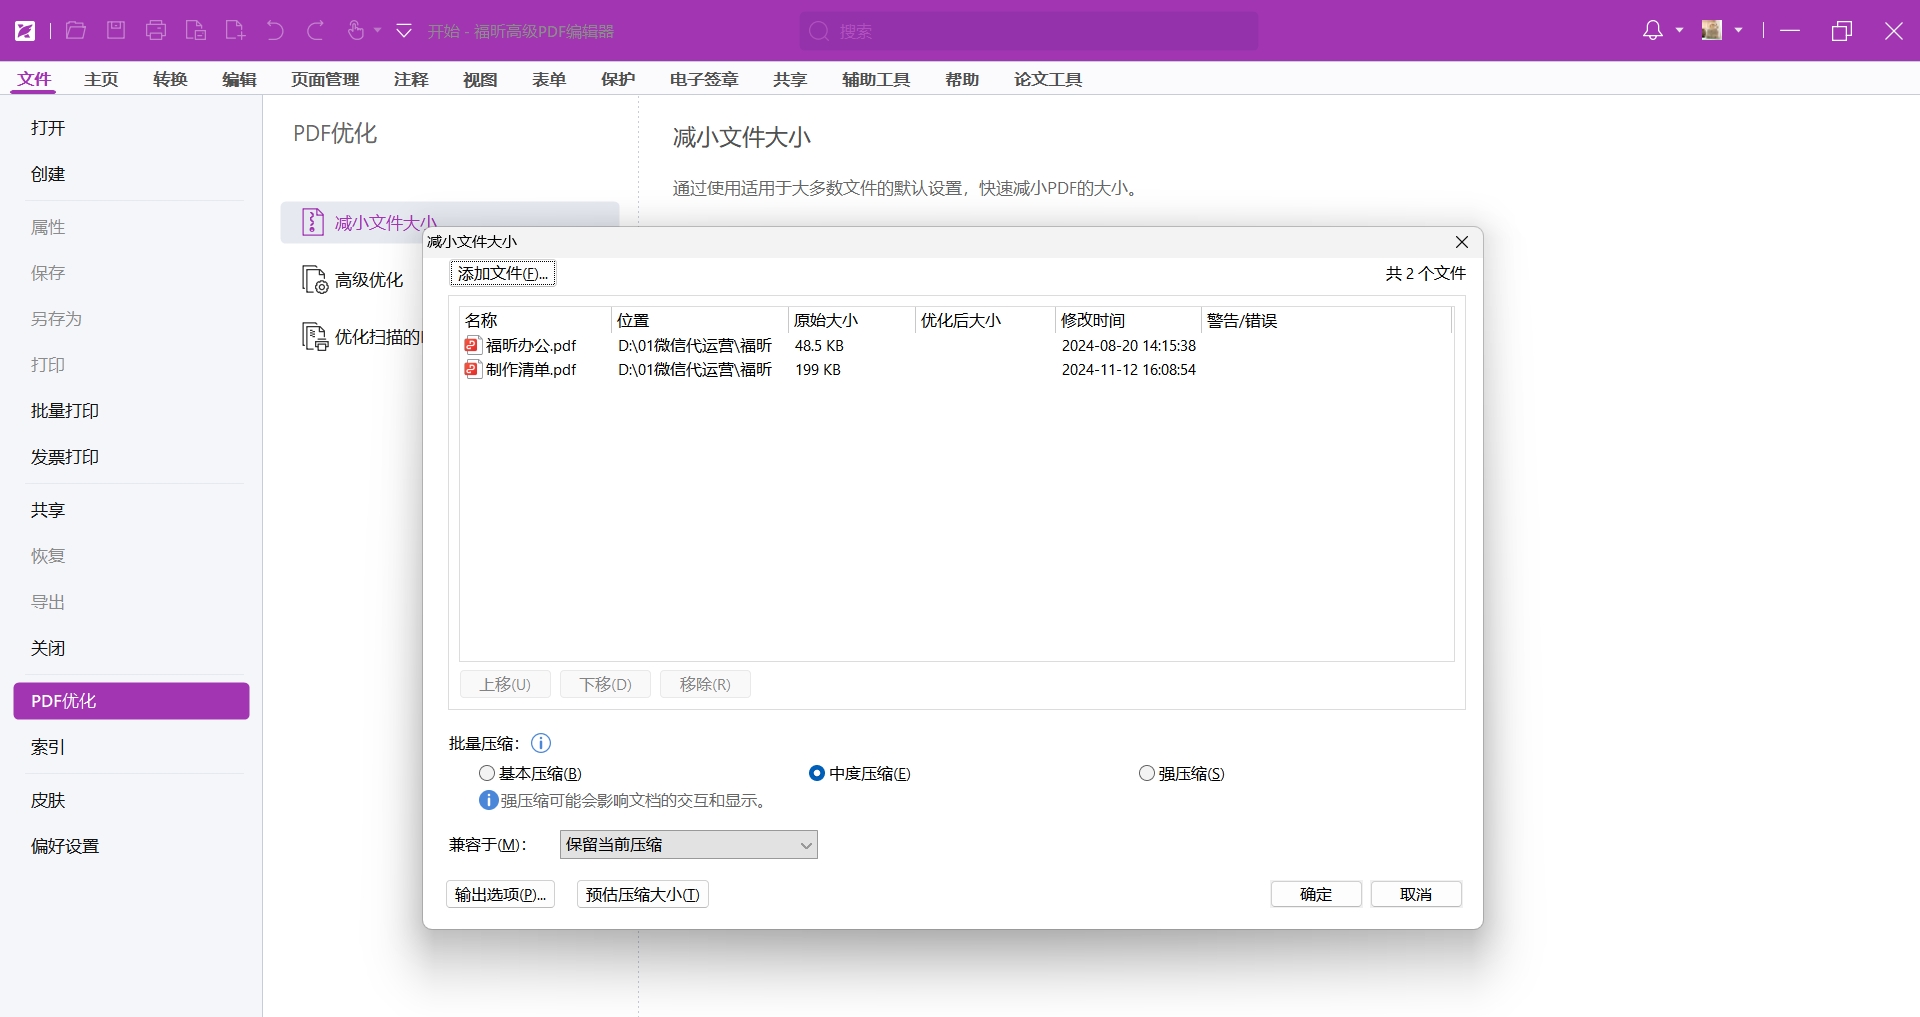Screen dimensions: 1920x1017
Task: Select the 强压缩(S) radio button
Action: pyautogui.click(x=1147, y=774)
